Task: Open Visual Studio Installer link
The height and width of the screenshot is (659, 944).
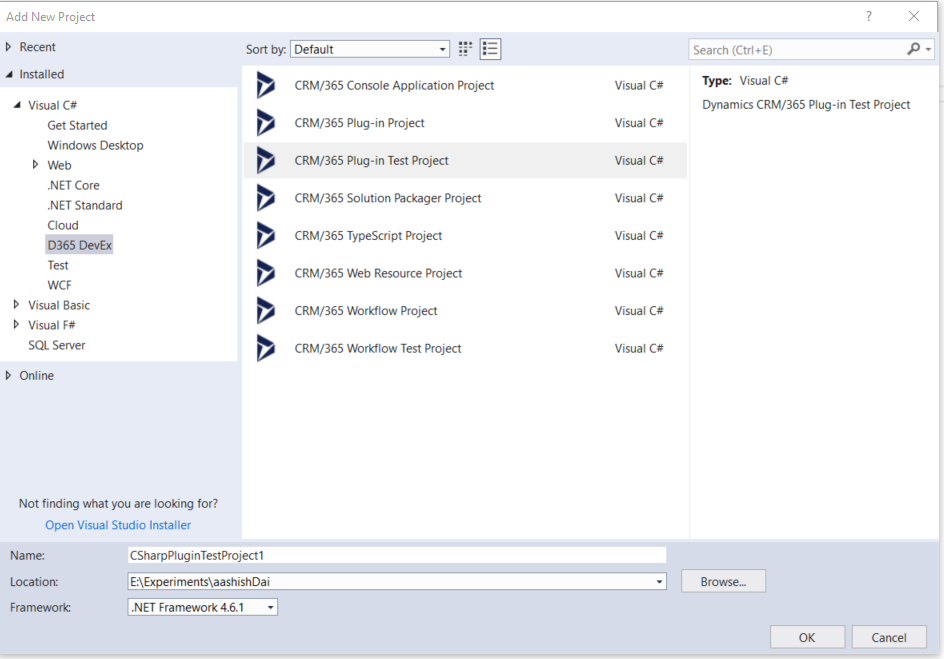Action: [118, 525]
